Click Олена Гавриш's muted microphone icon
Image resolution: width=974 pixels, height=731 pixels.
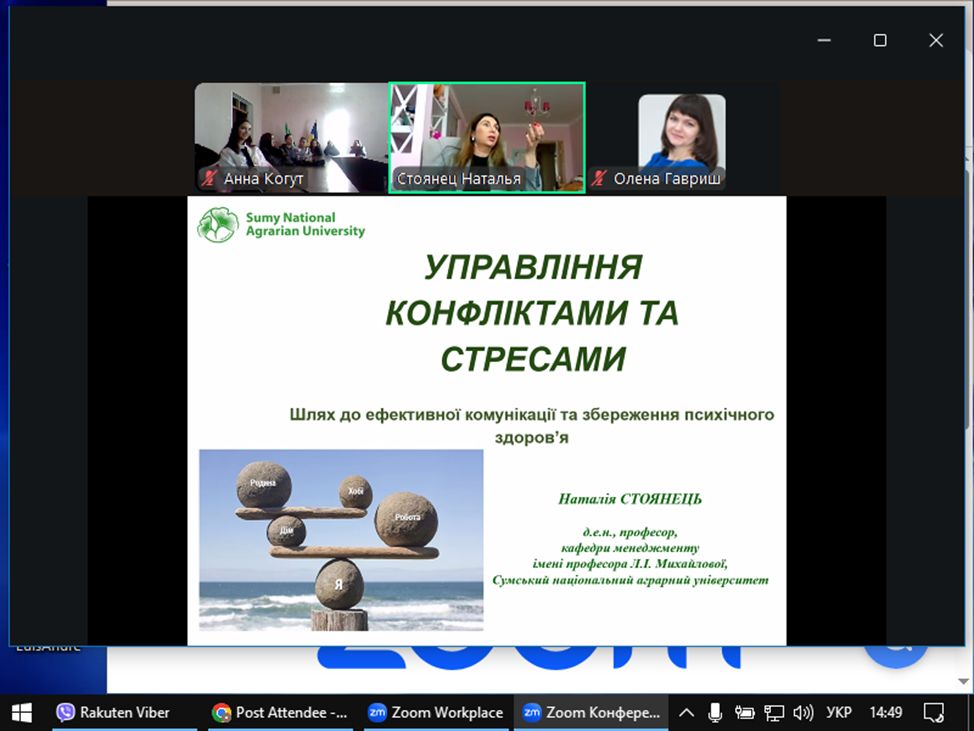600,179
